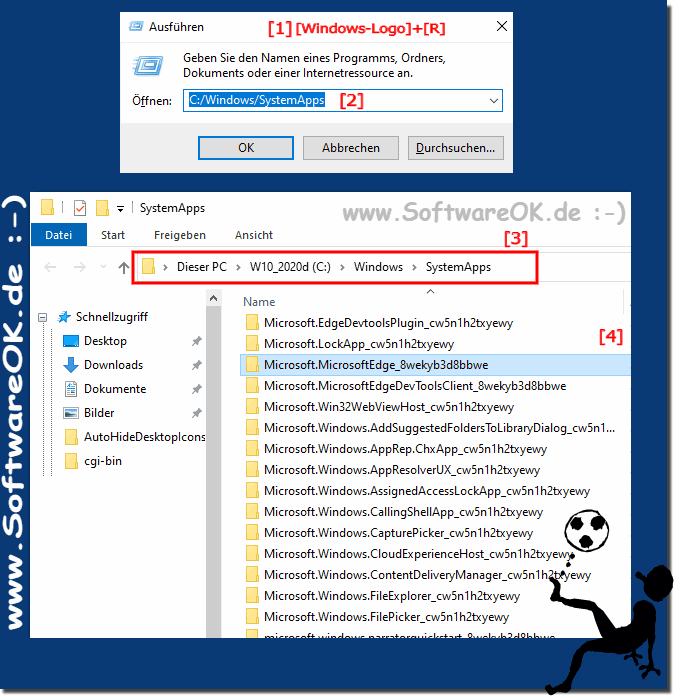This screenshot has height=696, width=674.
Task: Select Microsoft.Windows.AssignedAccessLockApp_cw5n1h2txyewy folder
Action: click(427, 491)
